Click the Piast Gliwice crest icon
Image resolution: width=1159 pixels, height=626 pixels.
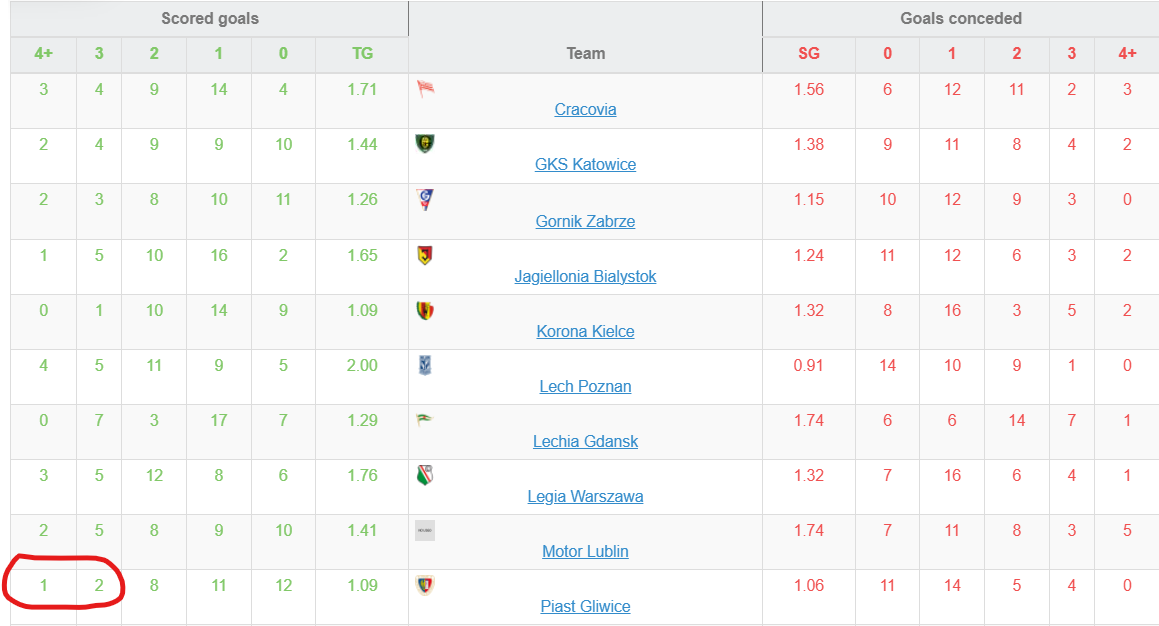pyautogui.click(x=425, y=585)
